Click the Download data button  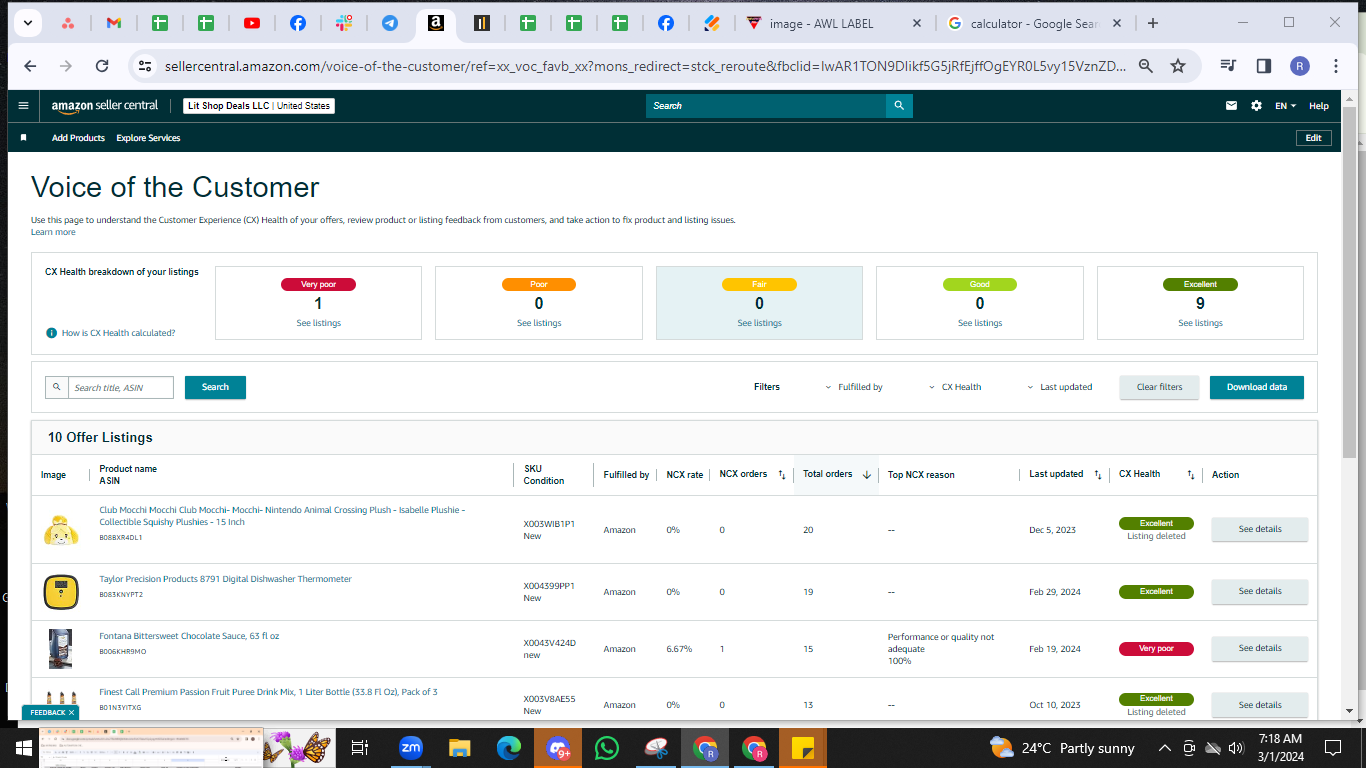coord(1256,387)
